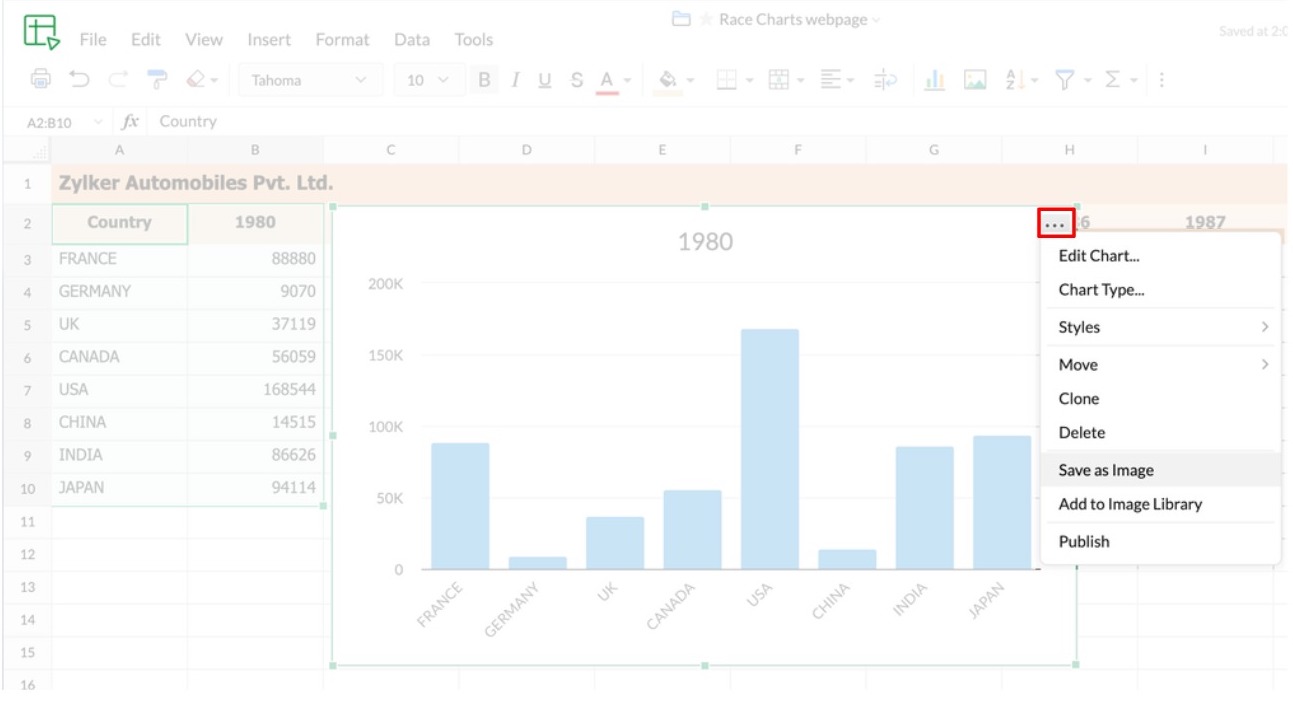
Task: Choose Edit Chart... from chart menu
Action: click(x=1160, y=255)
